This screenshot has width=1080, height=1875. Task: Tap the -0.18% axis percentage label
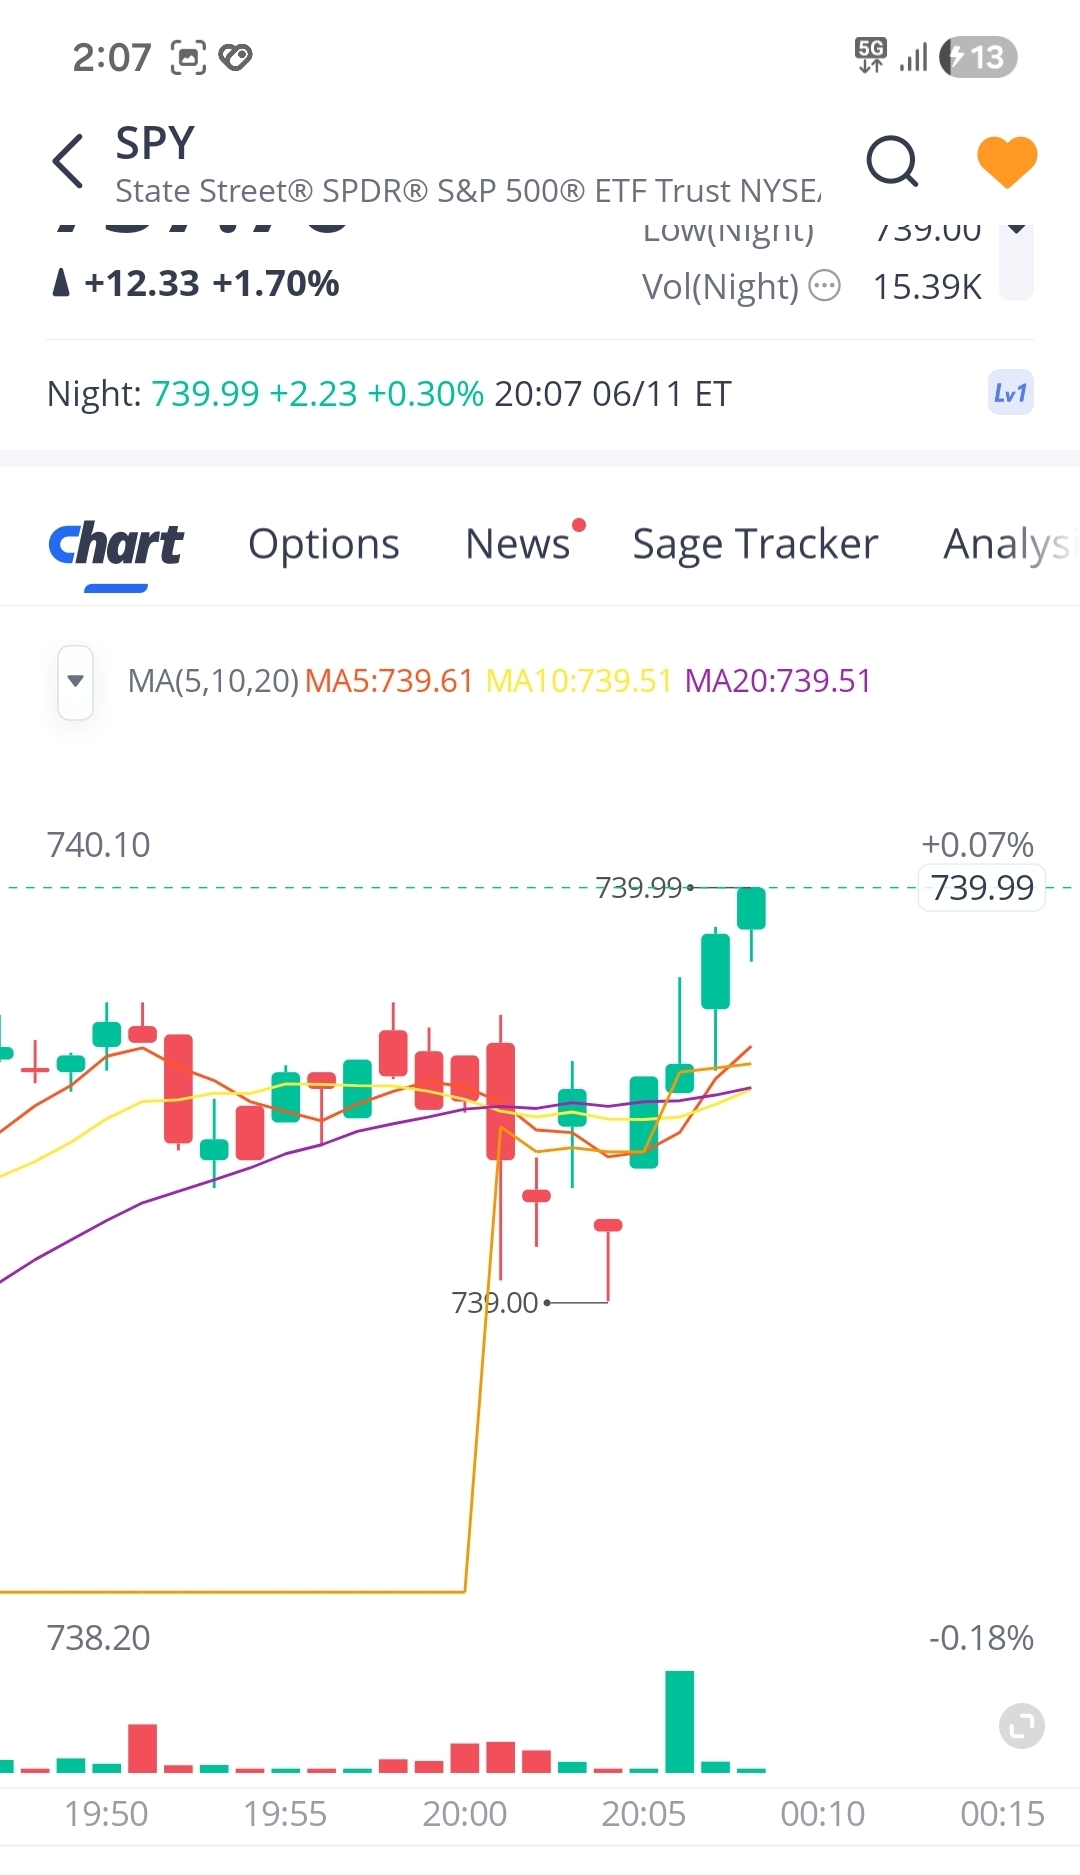[981, 1638]
